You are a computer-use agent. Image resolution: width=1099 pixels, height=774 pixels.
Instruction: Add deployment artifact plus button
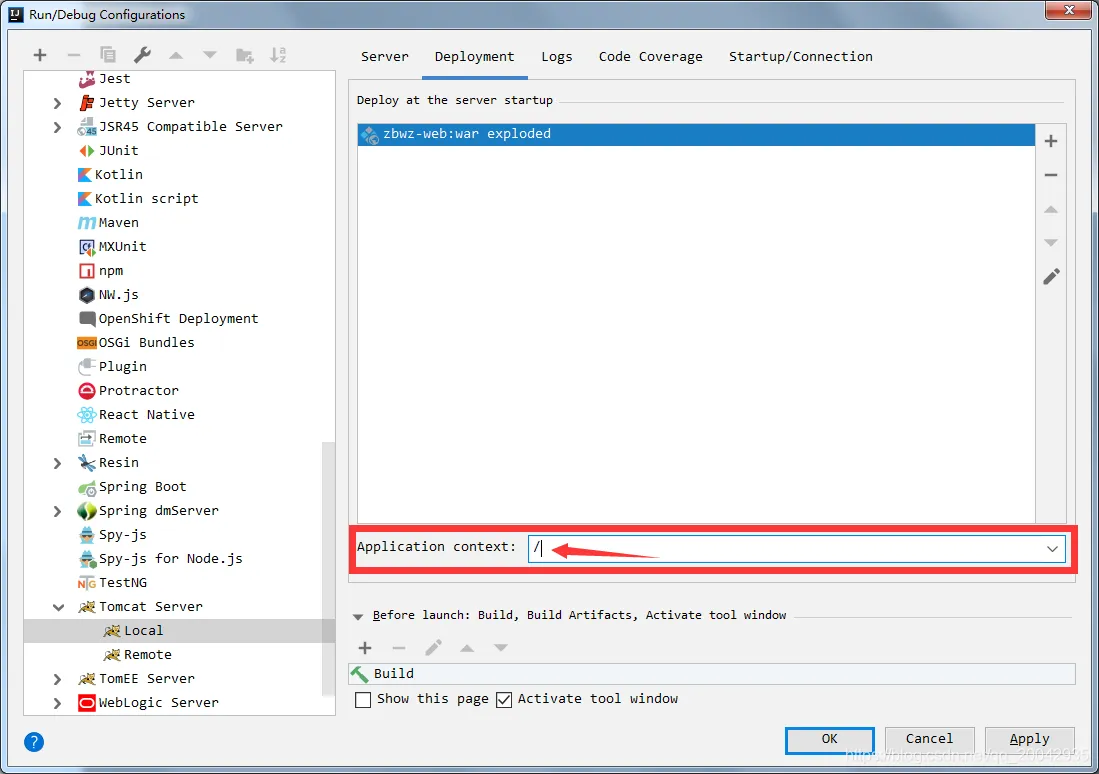tap(1051, 141)
